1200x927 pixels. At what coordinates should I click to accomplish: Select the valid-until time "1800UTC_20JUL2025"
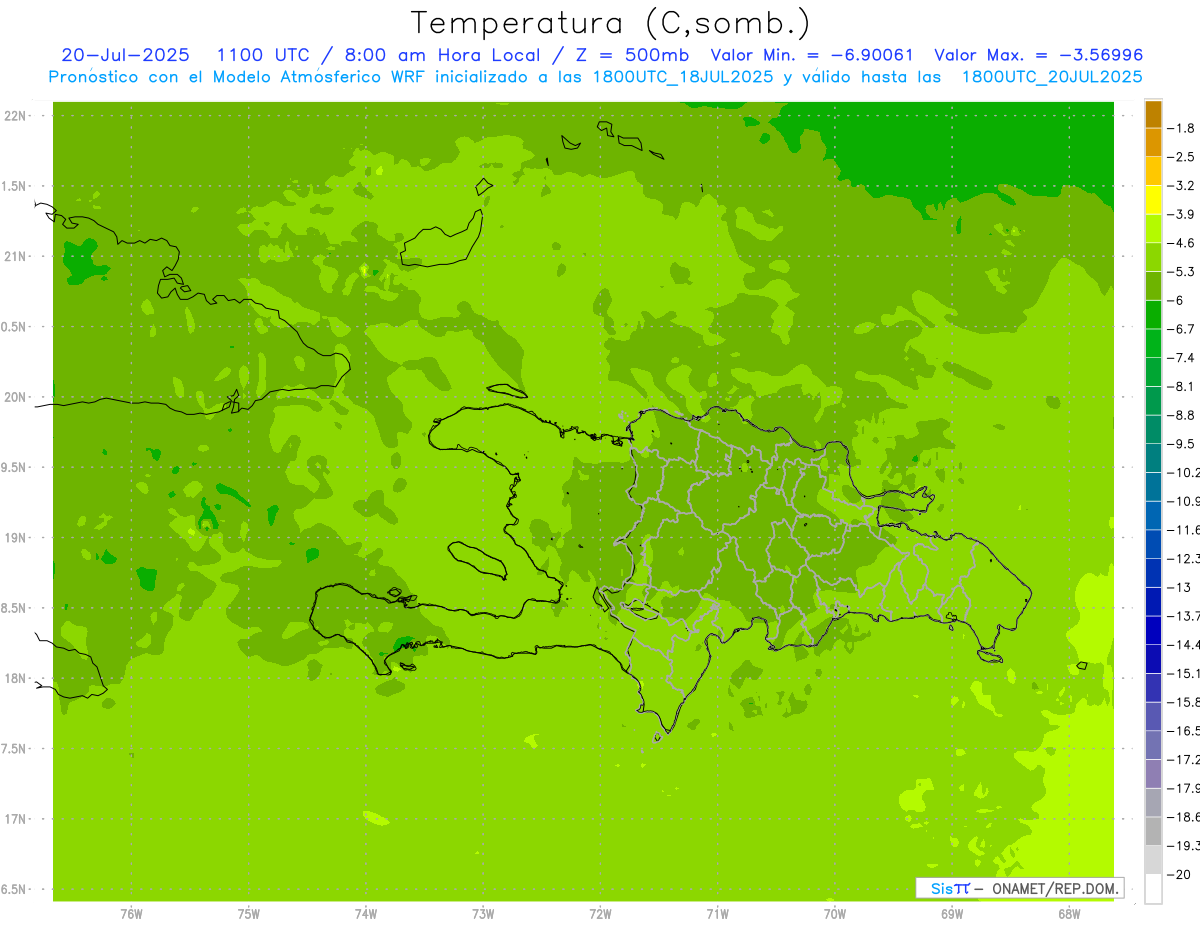[1052, 77]
